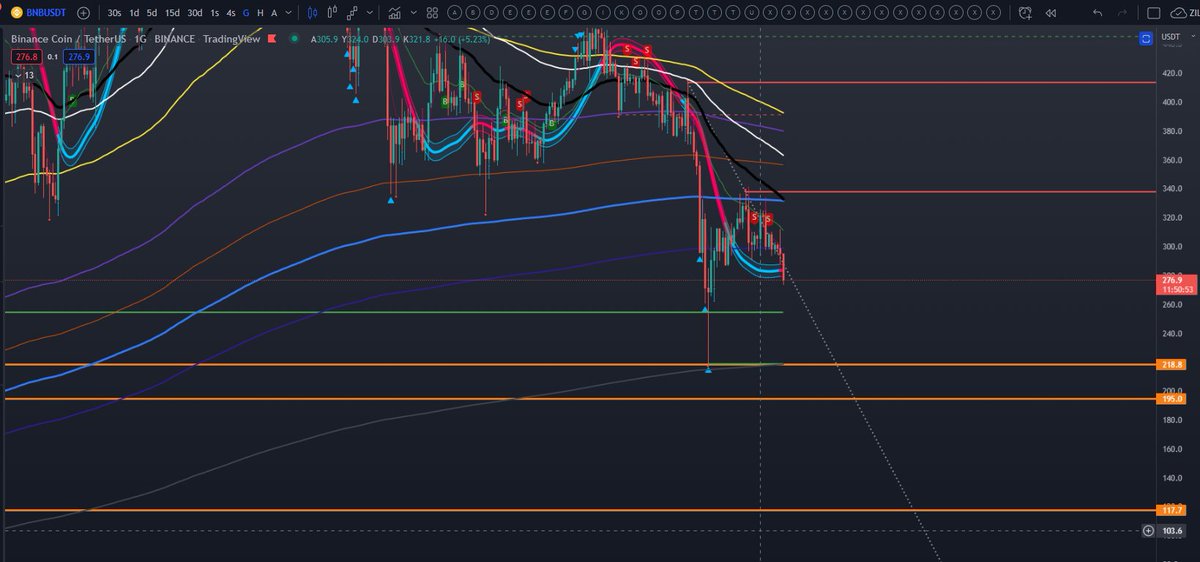1200x562 pixels.
Task: Click the 0.1 spread value
Action: [52, 57]
